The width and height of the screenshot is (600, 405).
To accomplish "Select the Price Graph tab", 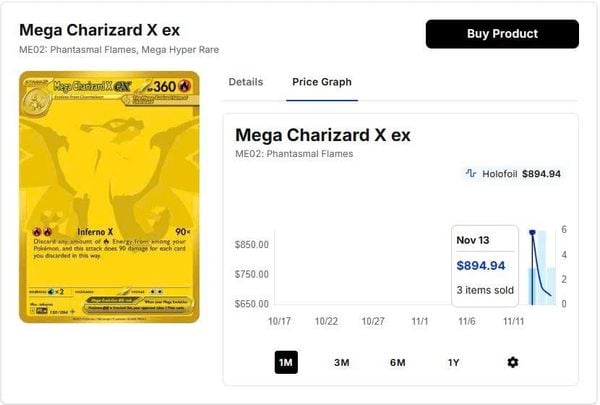I will tap(321, 82).
